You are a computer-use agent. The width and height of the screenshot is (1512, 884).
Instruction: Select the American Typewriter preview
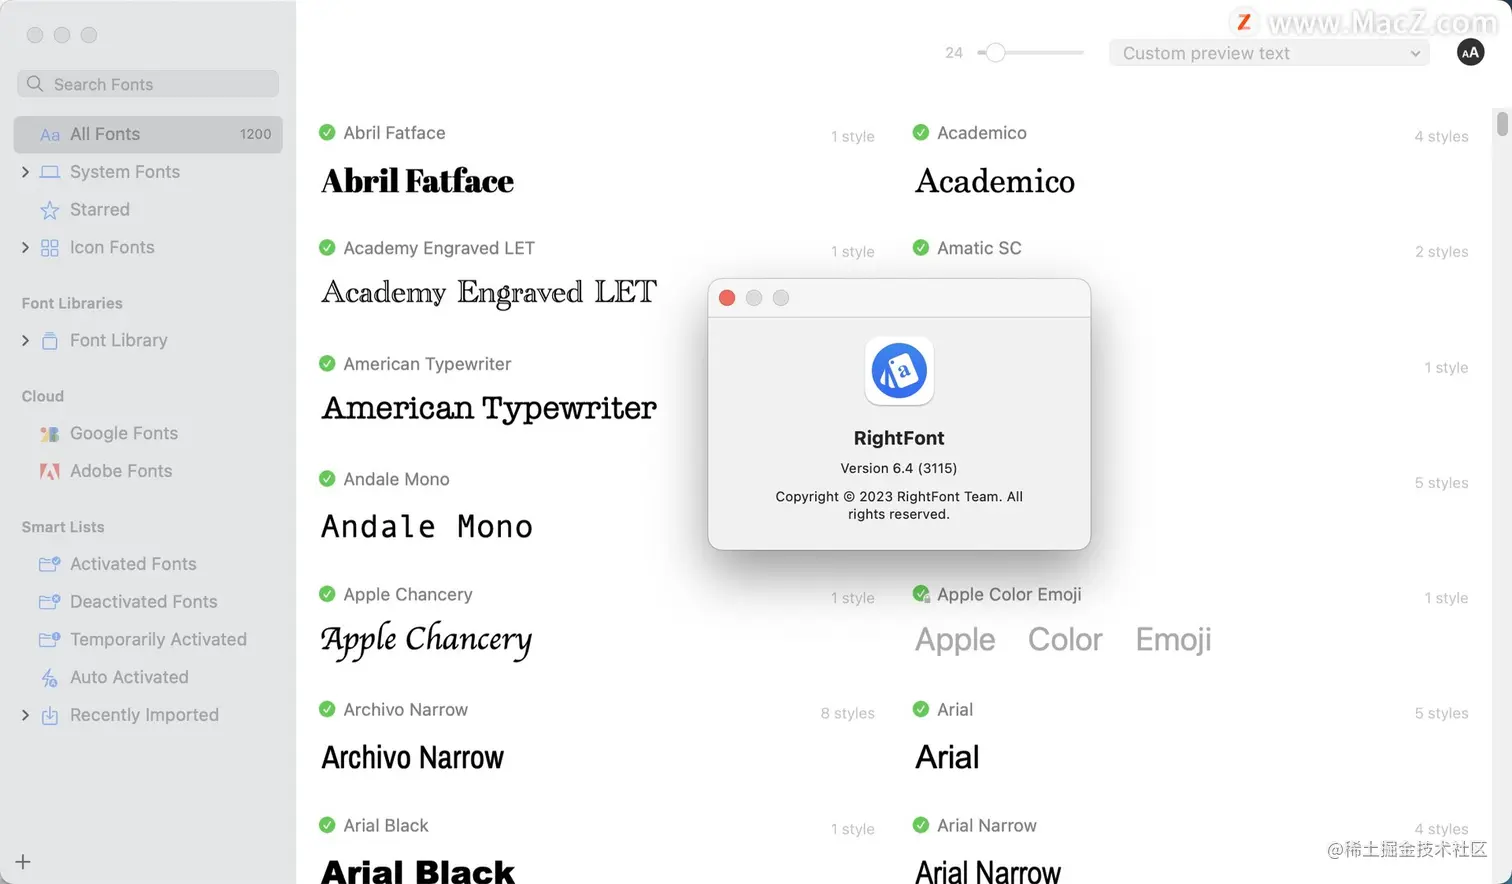(x=489, y=409)
